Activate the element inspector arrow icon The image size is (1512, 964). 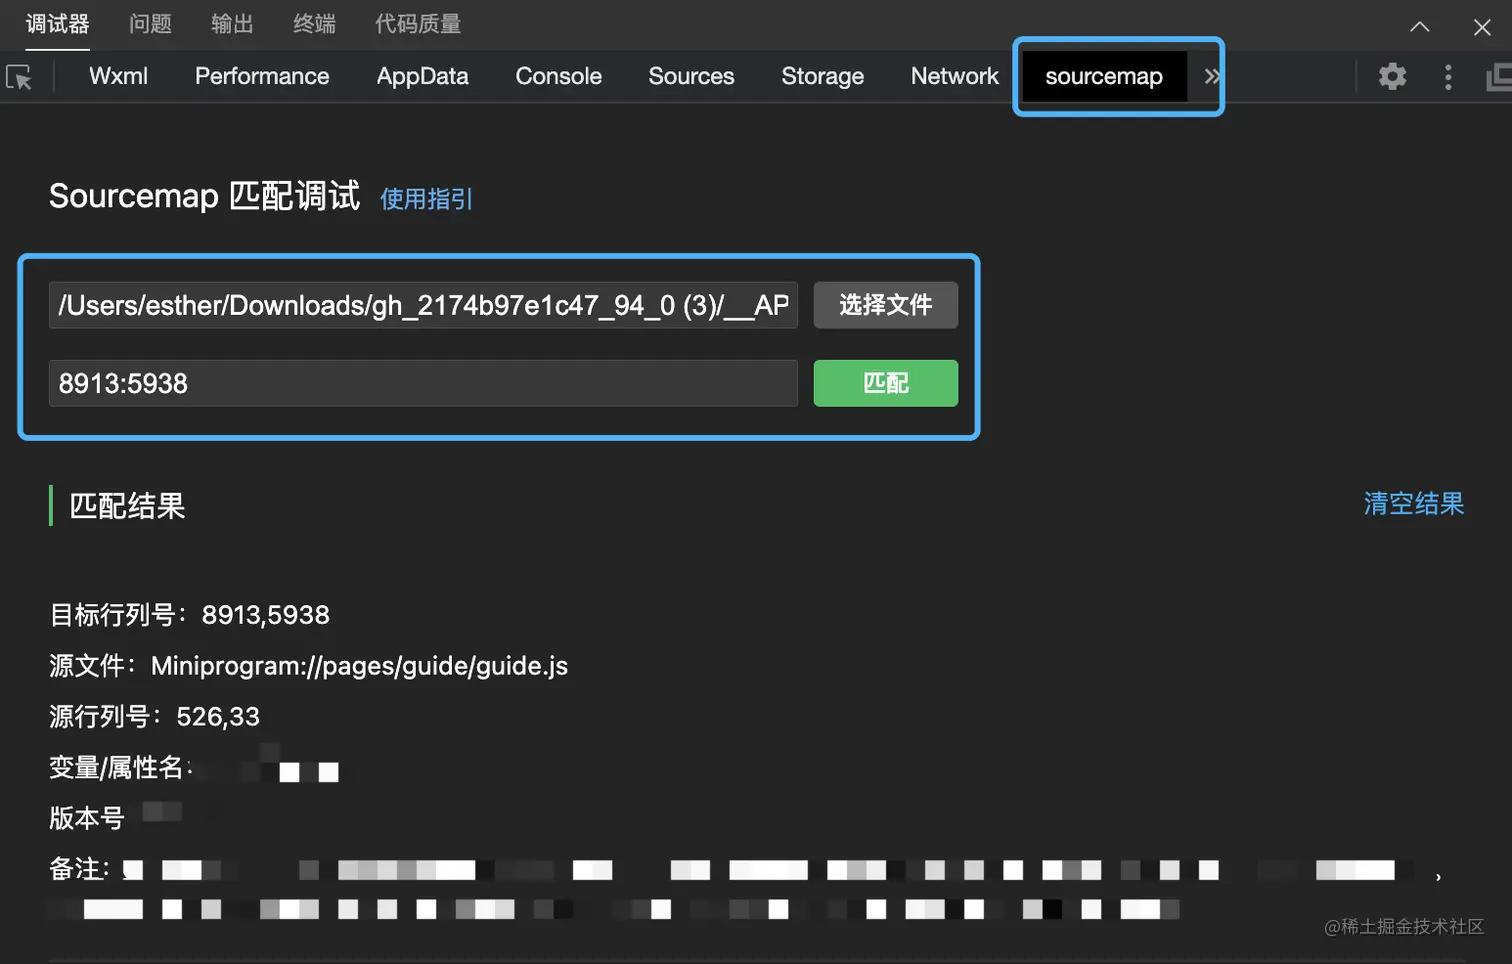[x=19, y=77]
